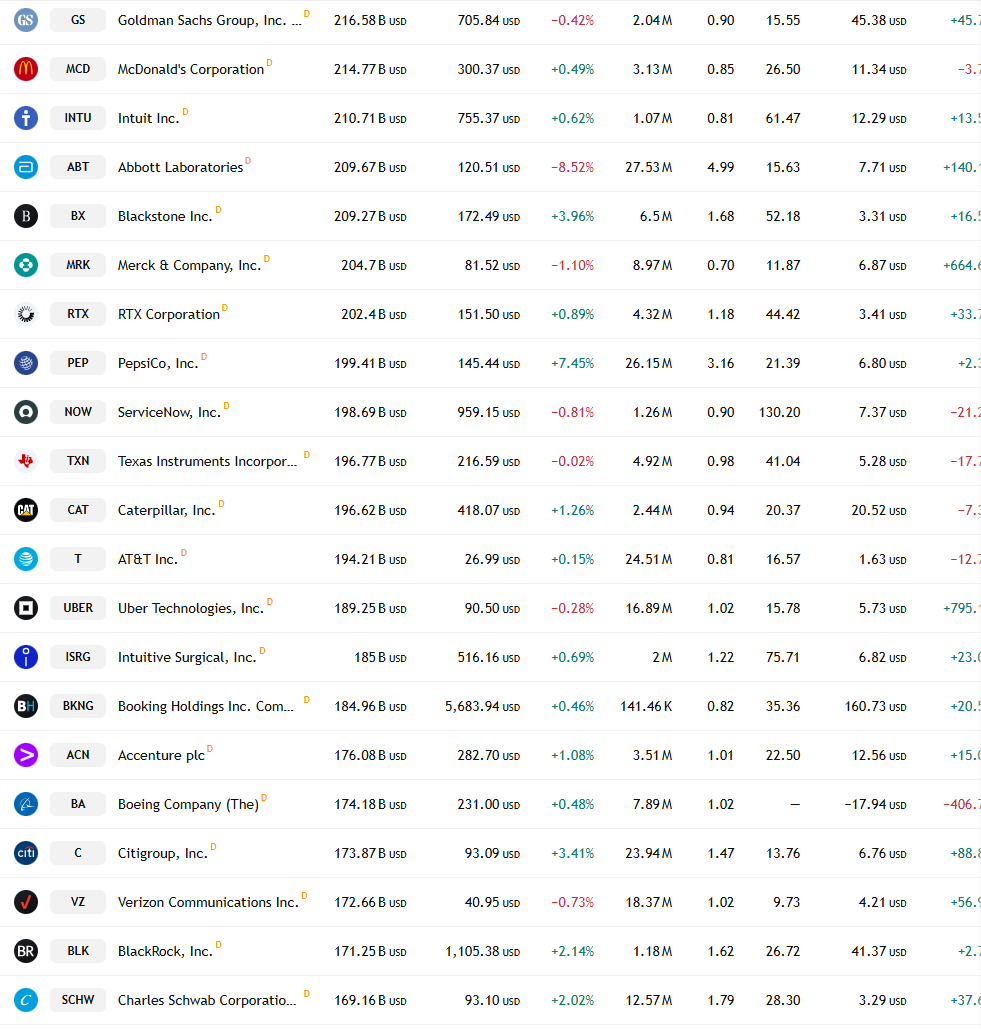Click the Accenture logo icon
981x1029 pixels.
26,755
